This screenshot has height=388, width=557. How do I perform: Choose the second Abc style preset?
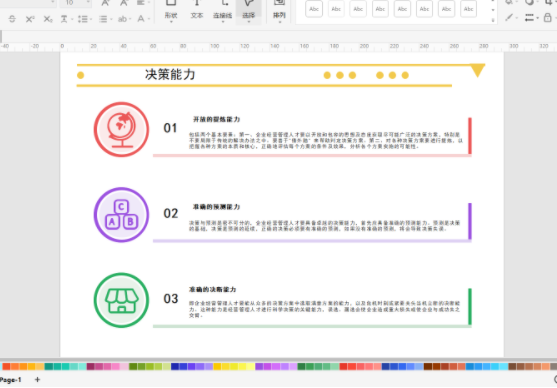(336, 9)
